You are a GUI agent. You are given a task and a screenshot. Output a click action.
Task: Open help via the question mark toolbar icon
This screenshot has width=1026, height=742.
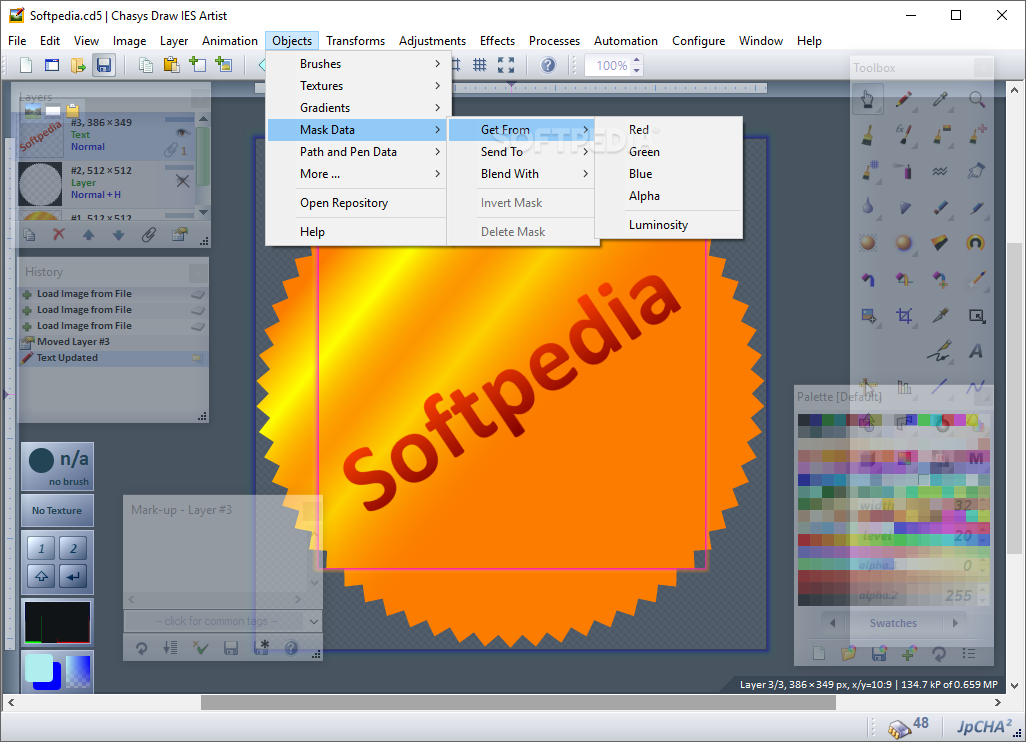548,65
